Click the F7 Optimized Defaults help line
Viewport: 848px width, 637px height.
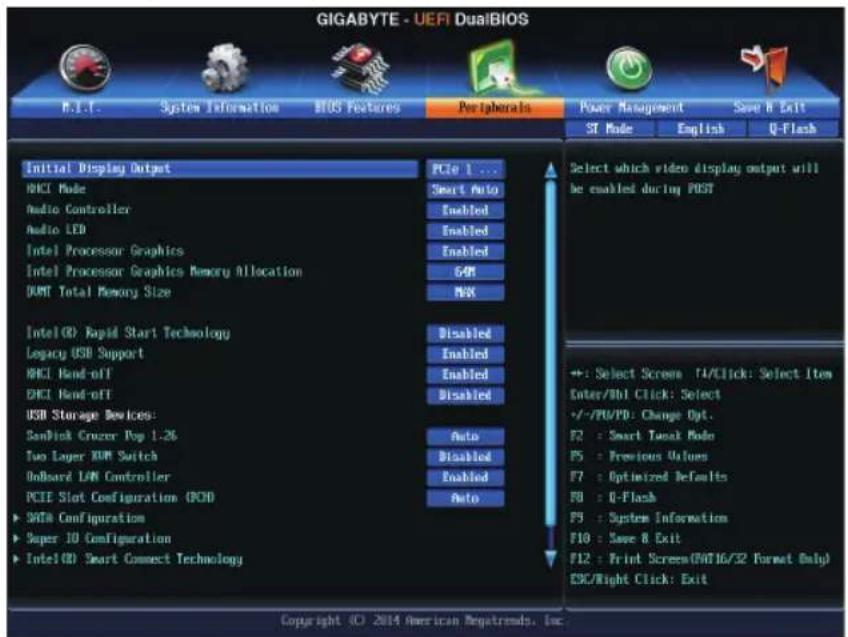point(648,477)
